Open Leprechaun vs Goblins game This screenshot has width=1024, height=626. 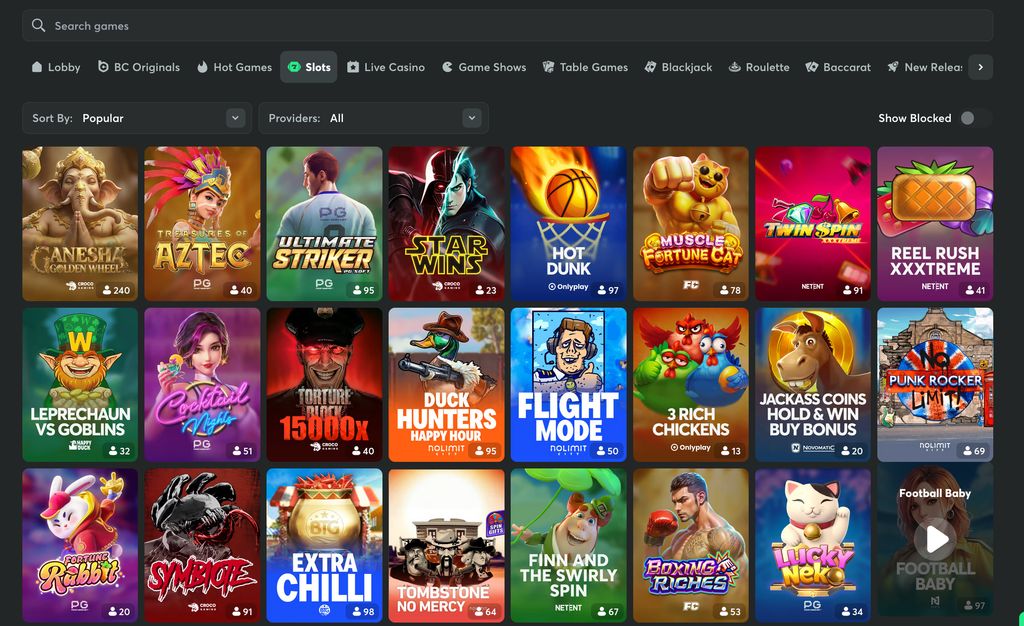[80, 385]
